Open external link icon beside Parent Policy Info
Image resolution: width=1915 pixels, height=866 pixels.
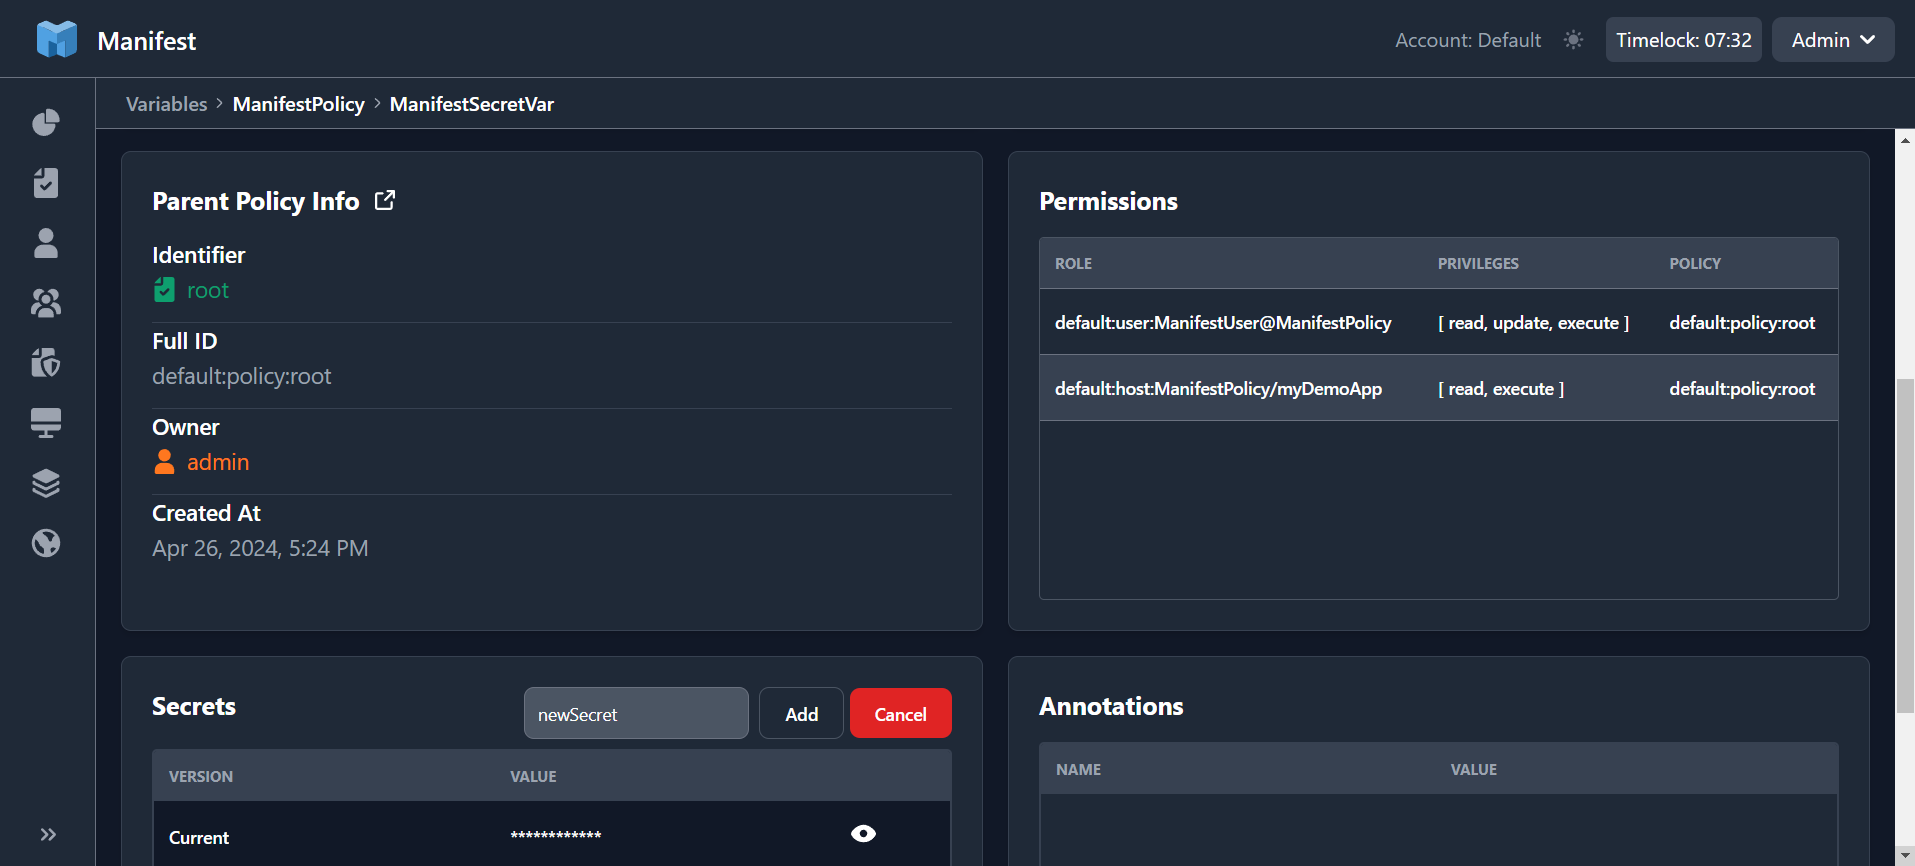tap(385, 200)
